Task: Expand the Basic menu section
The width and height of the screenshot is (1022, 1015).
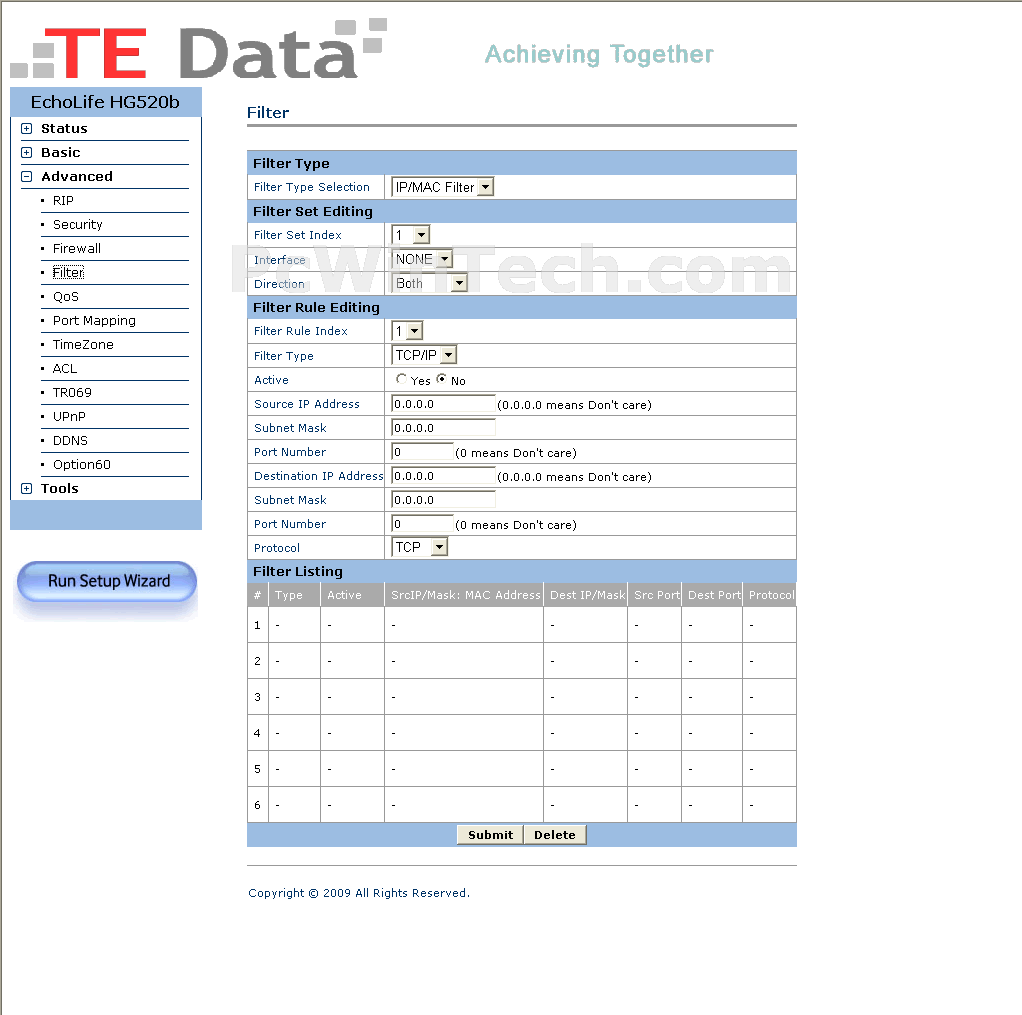Action: click(26, 153)
